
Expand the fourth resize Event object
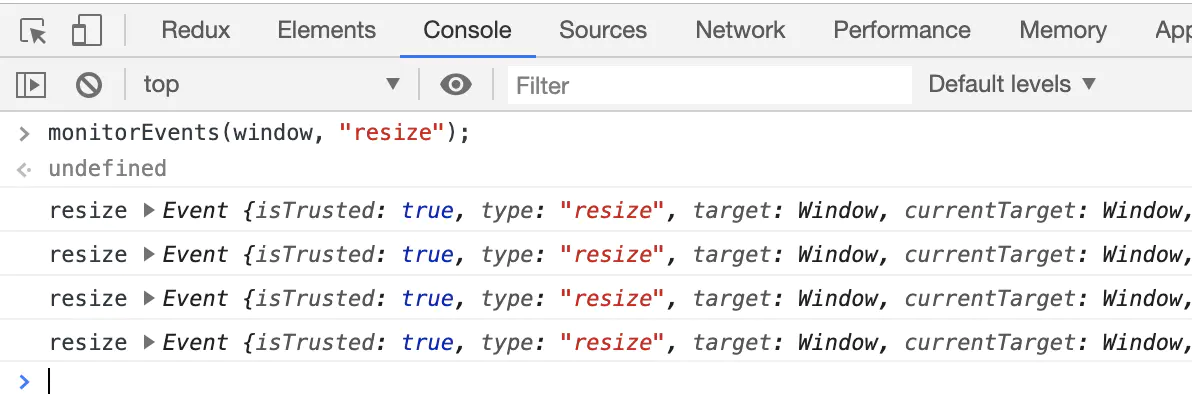[150, 342]
